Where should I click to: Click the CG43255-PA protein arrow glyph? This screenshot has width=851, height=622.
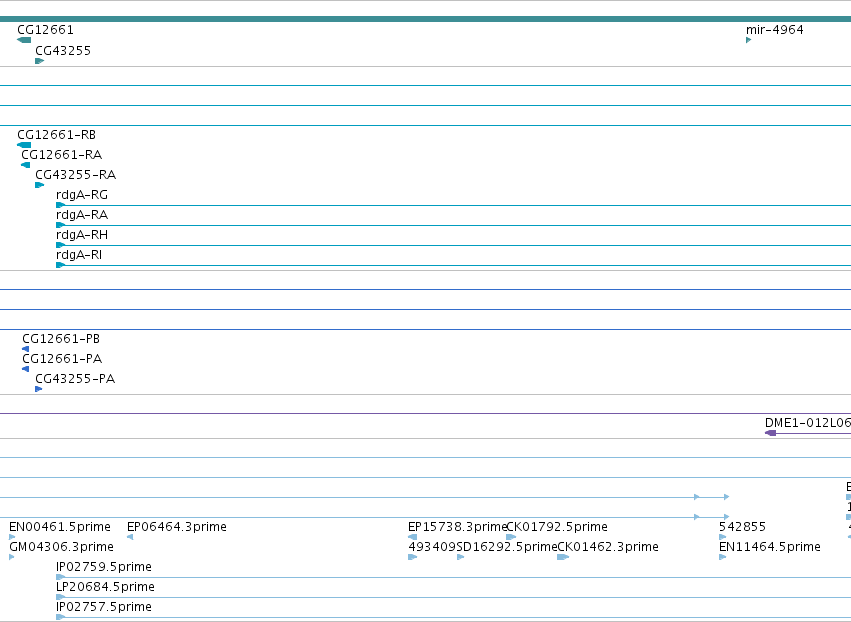39,389
